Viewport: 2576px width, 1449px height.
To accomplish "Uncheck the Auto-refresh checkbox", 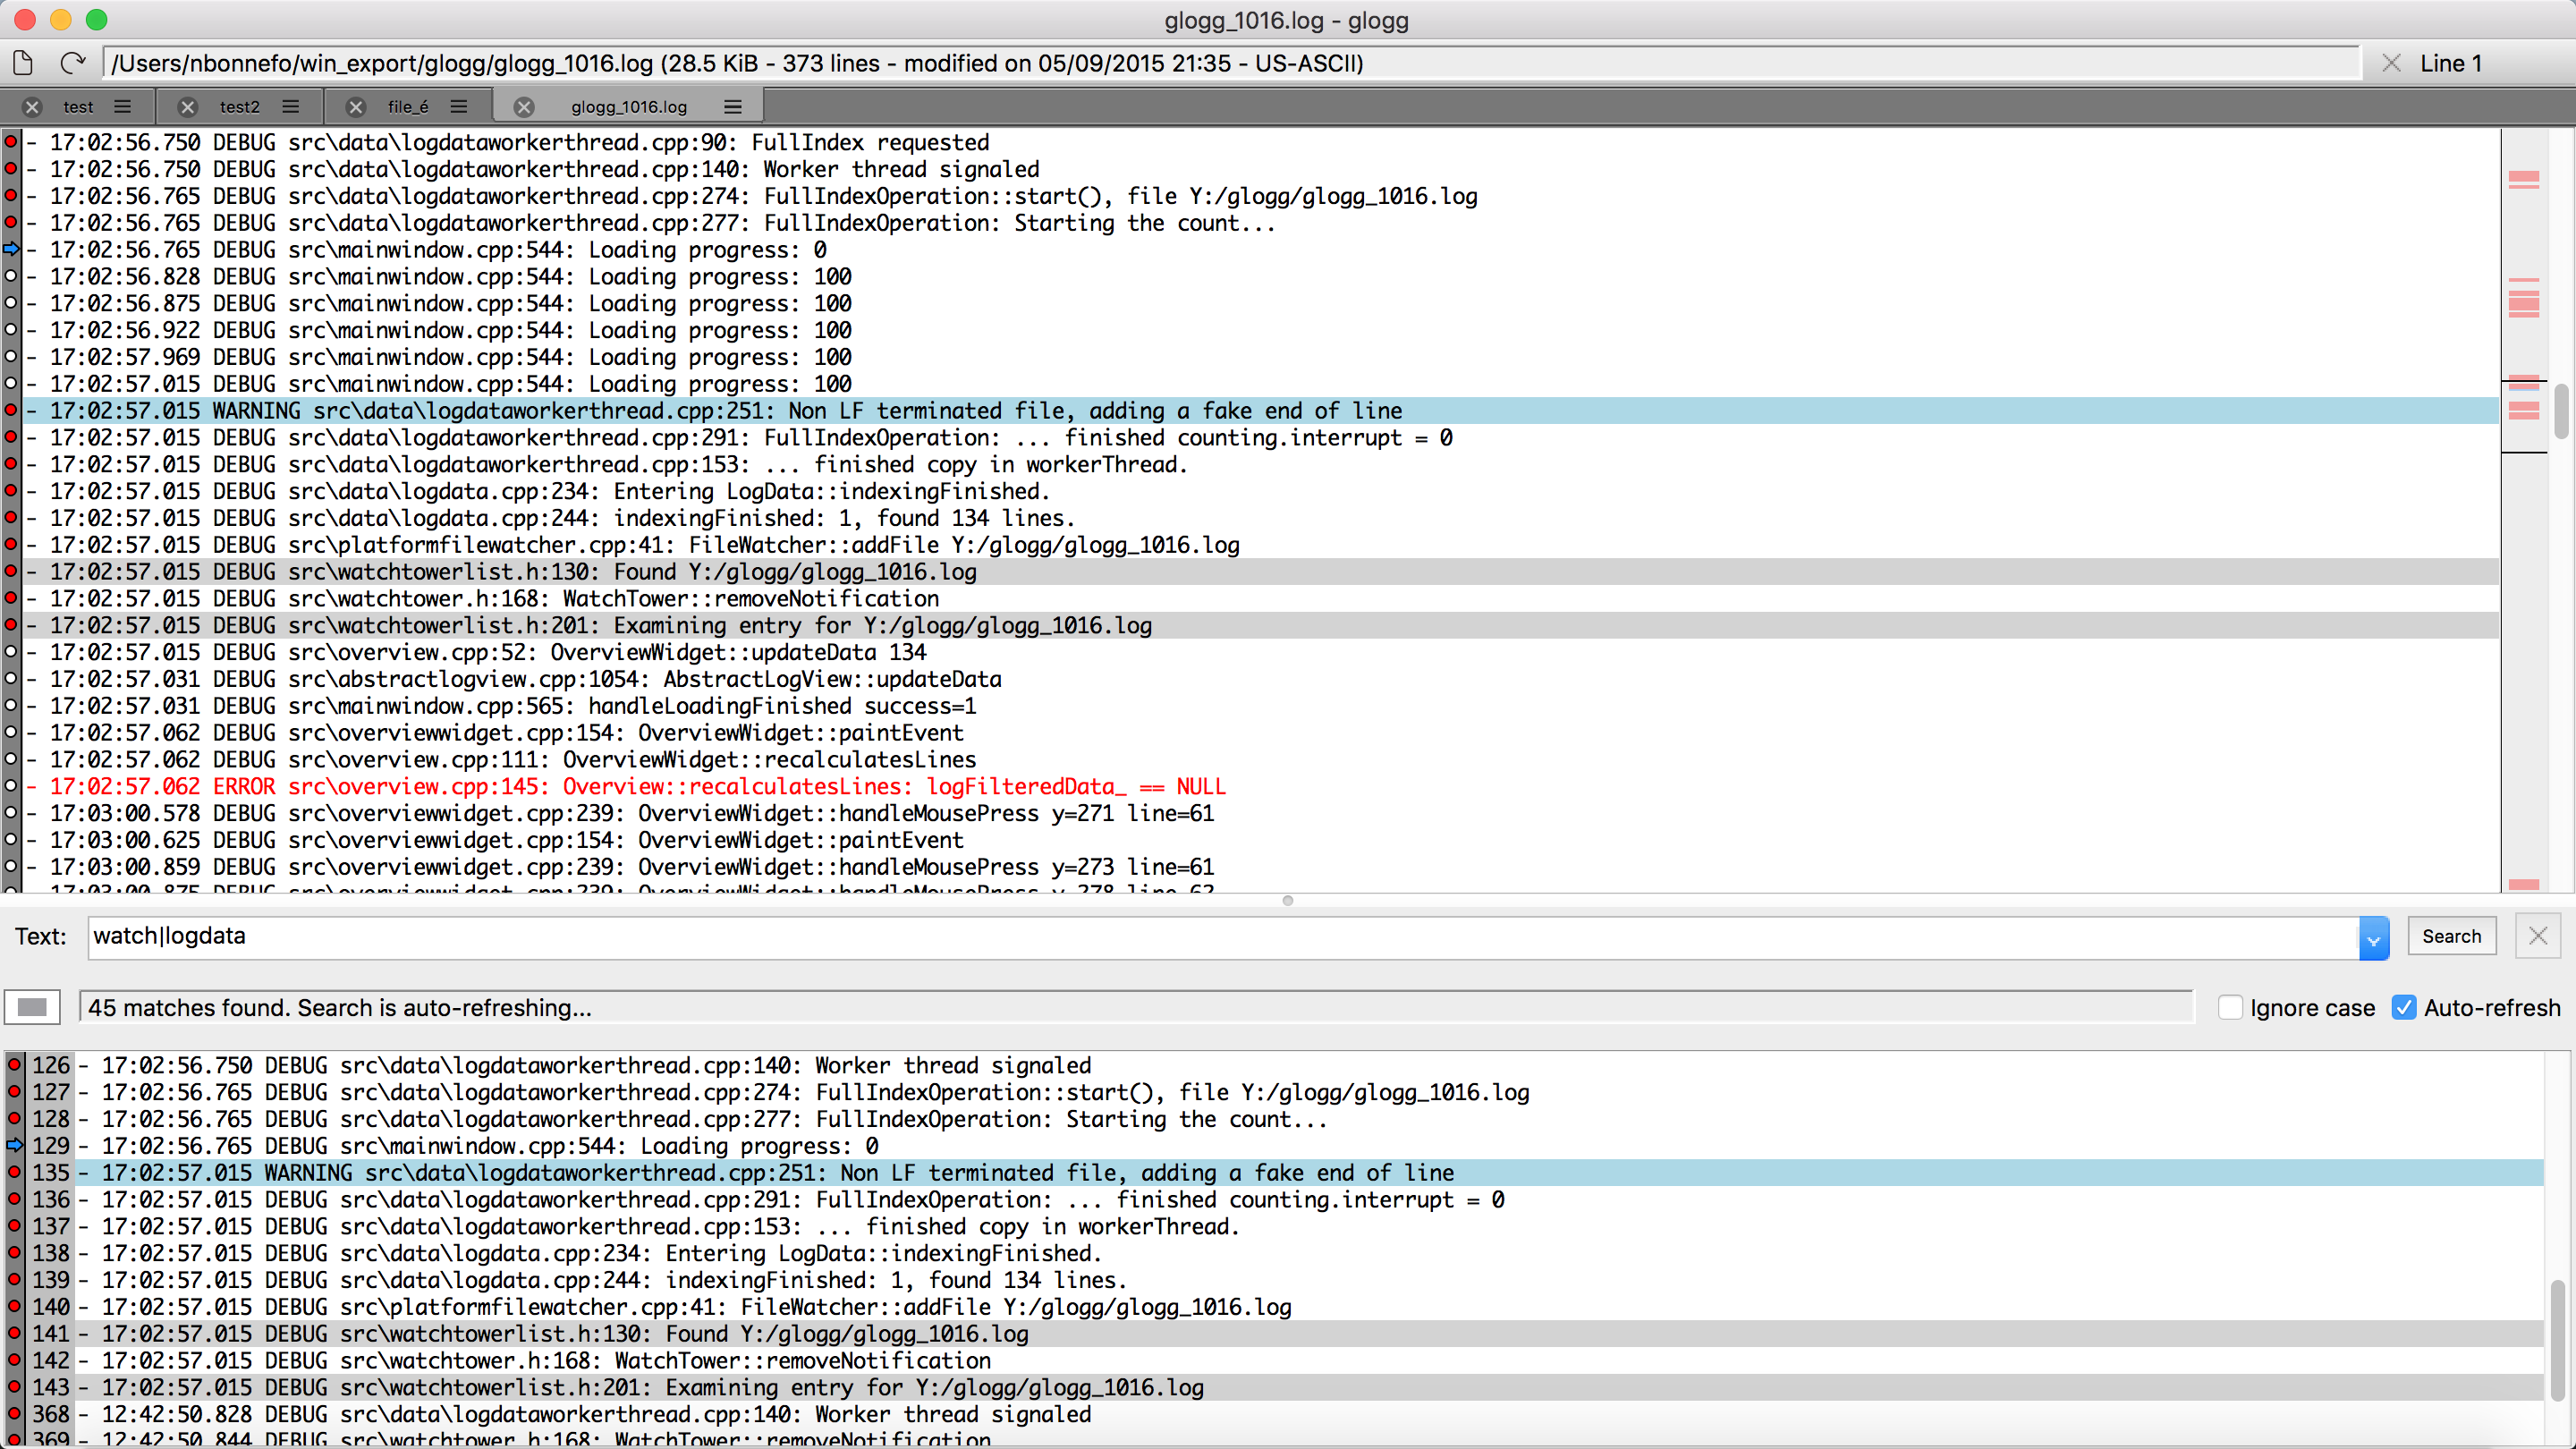I will (x=2403, y=1007).
